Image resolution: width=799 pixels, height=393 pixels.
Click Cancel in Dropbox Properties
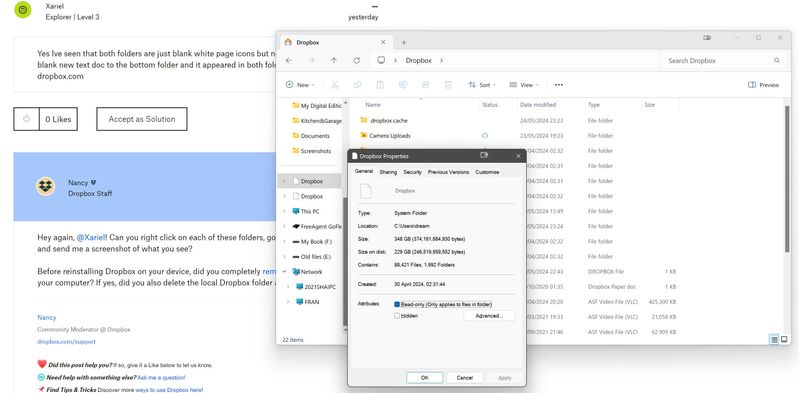point(465,378)
